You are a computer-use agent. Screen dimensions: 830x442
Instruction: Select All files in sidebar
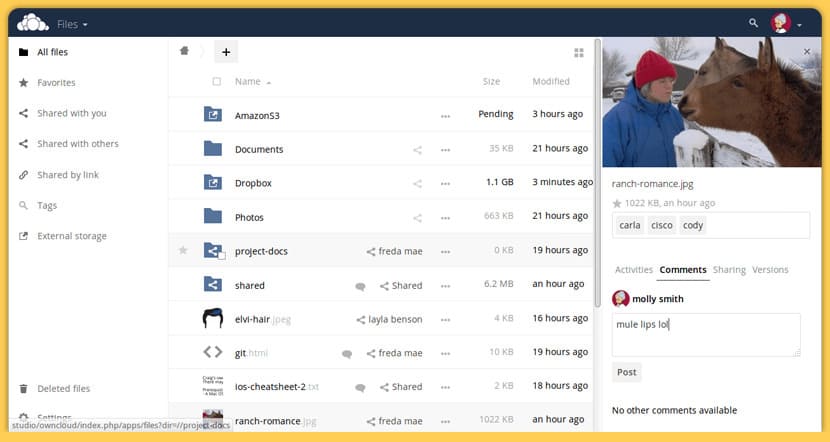point(52,52)
